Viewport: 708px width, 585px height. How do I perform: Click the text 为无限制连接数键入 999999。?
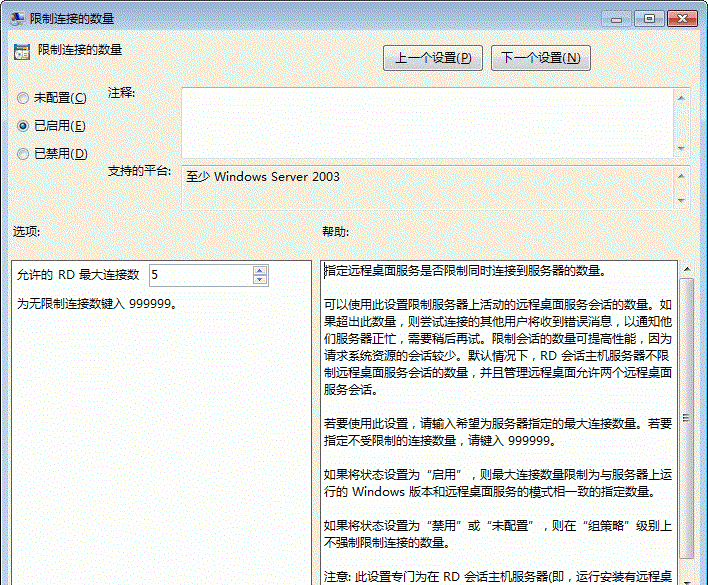[x=97, y=304]
